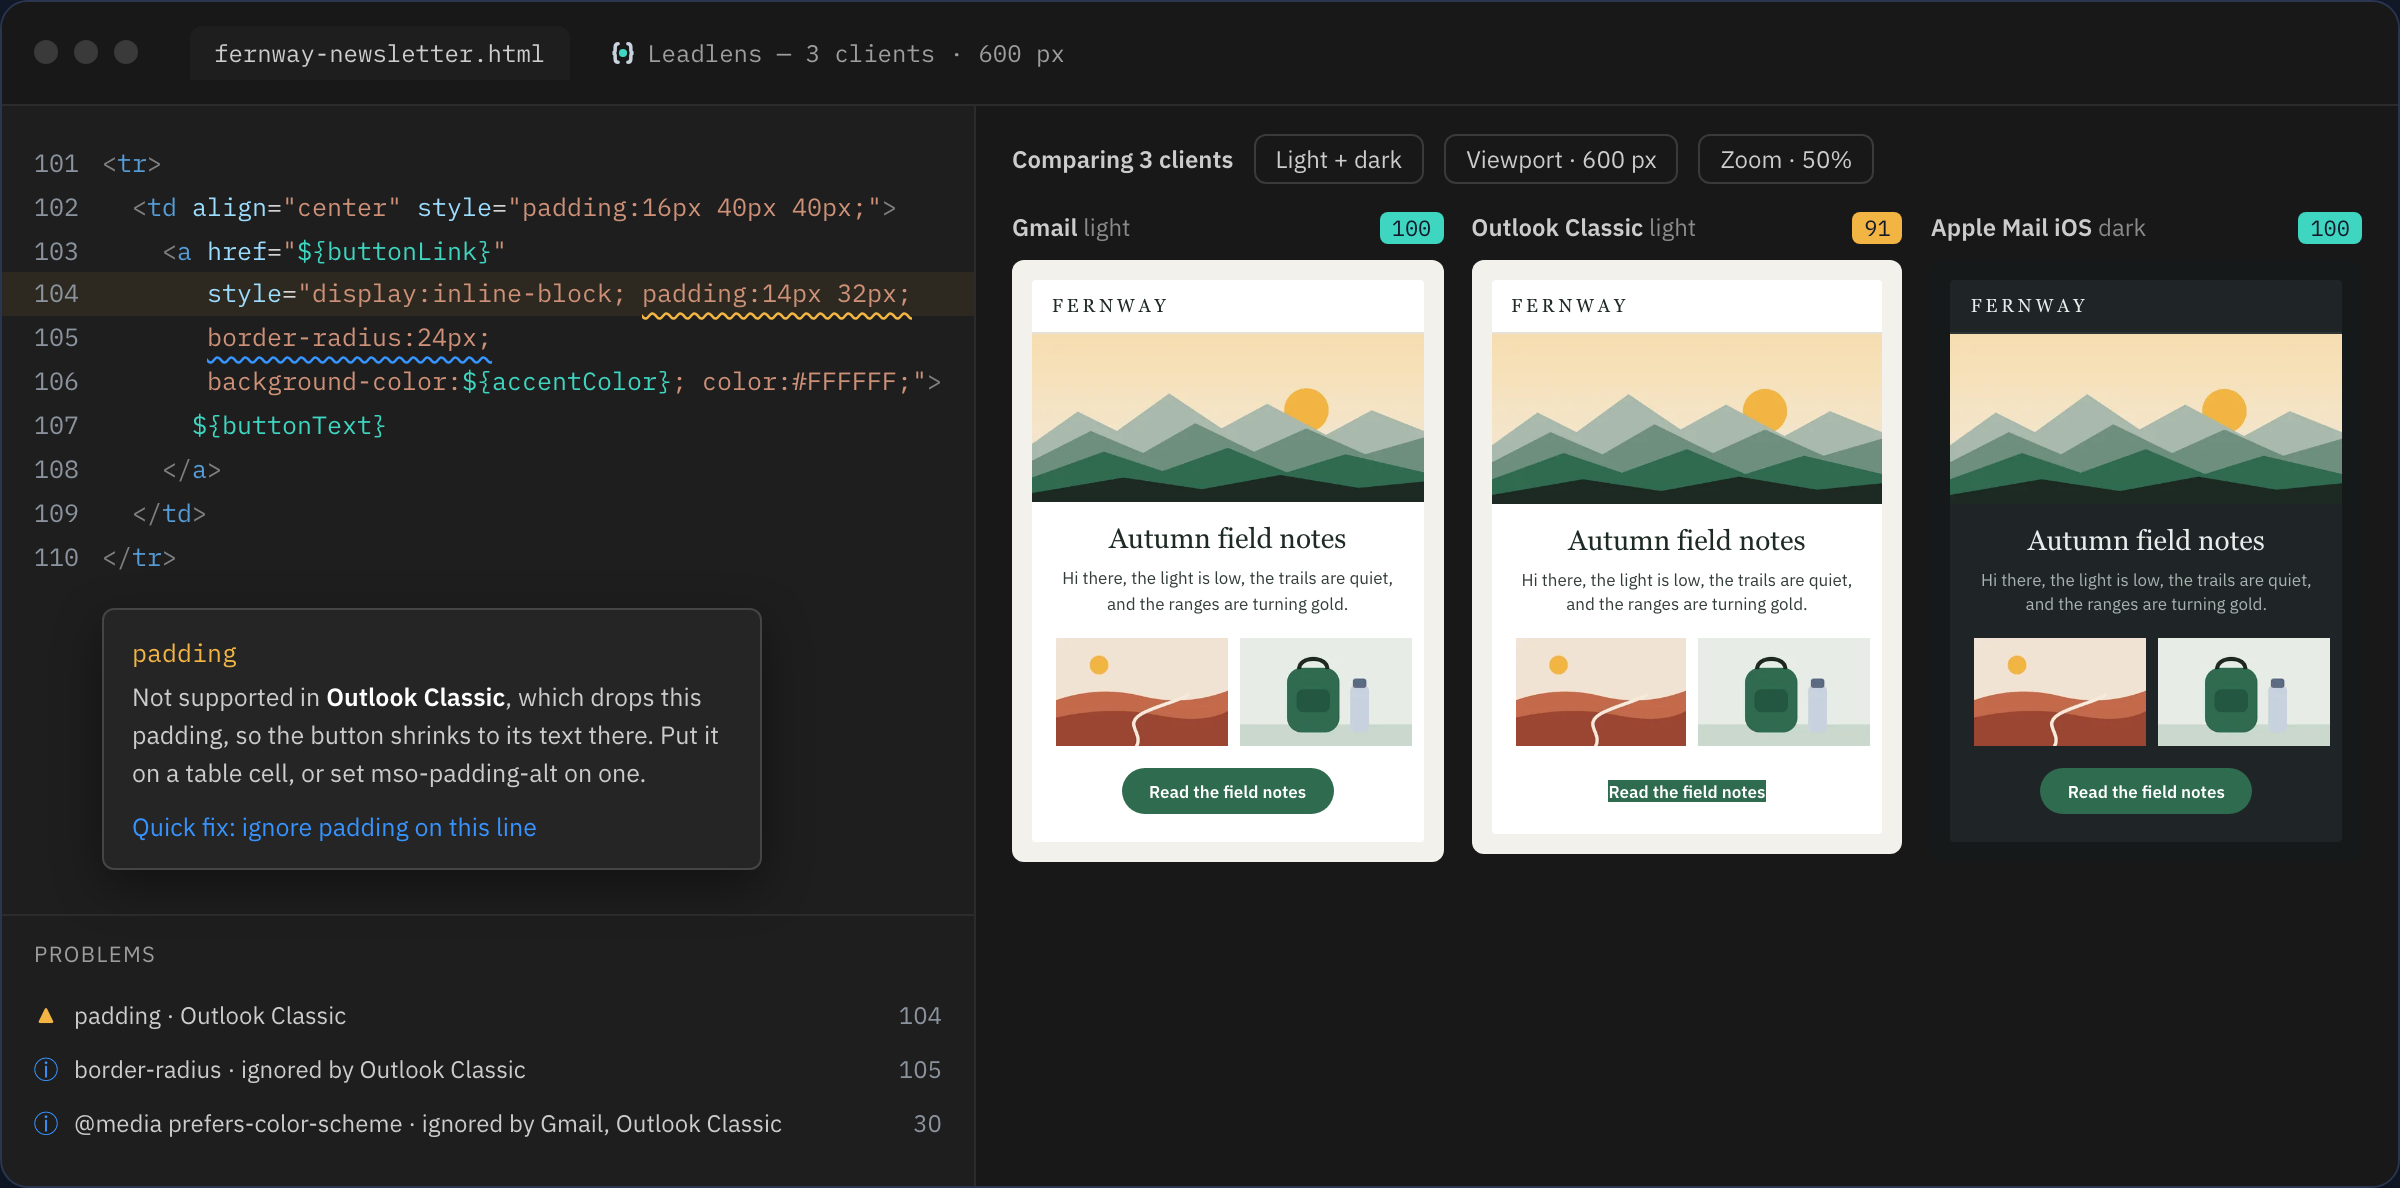Image resolution: width=2400 pixels, height=1188 pixels.
Task: Click Quick fix: ignore padding on this line
Action: tap(334, 828)
